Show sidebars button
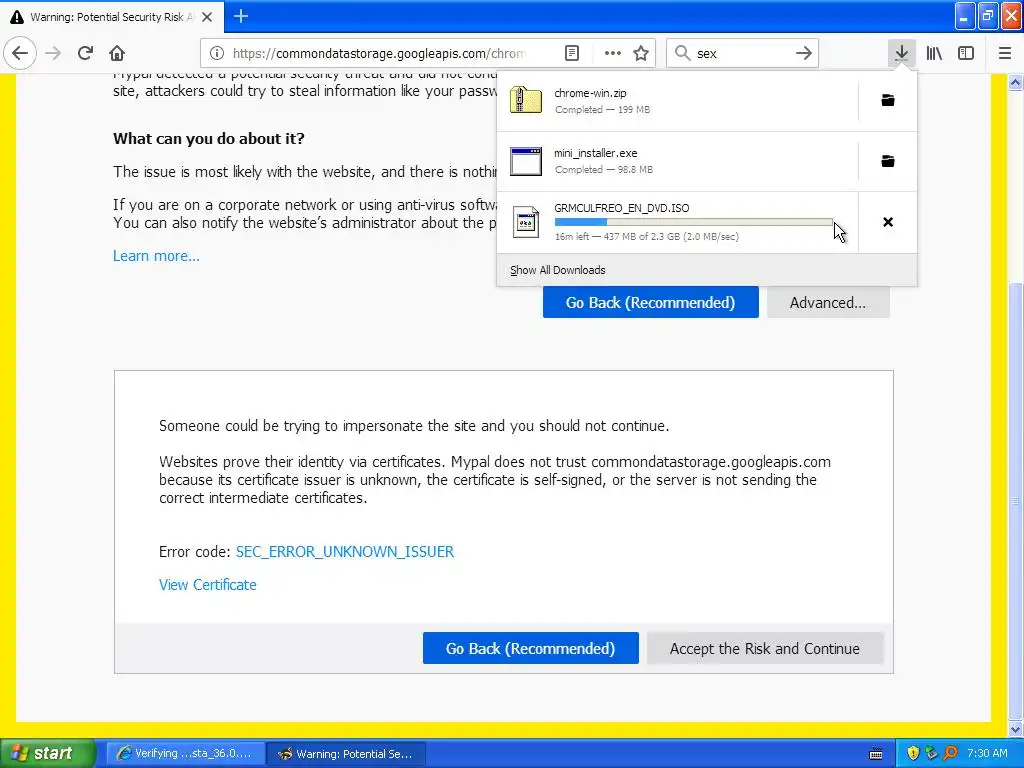Image resolution: width=1024 pixels, height=768 pixels. tap(966, 53)
